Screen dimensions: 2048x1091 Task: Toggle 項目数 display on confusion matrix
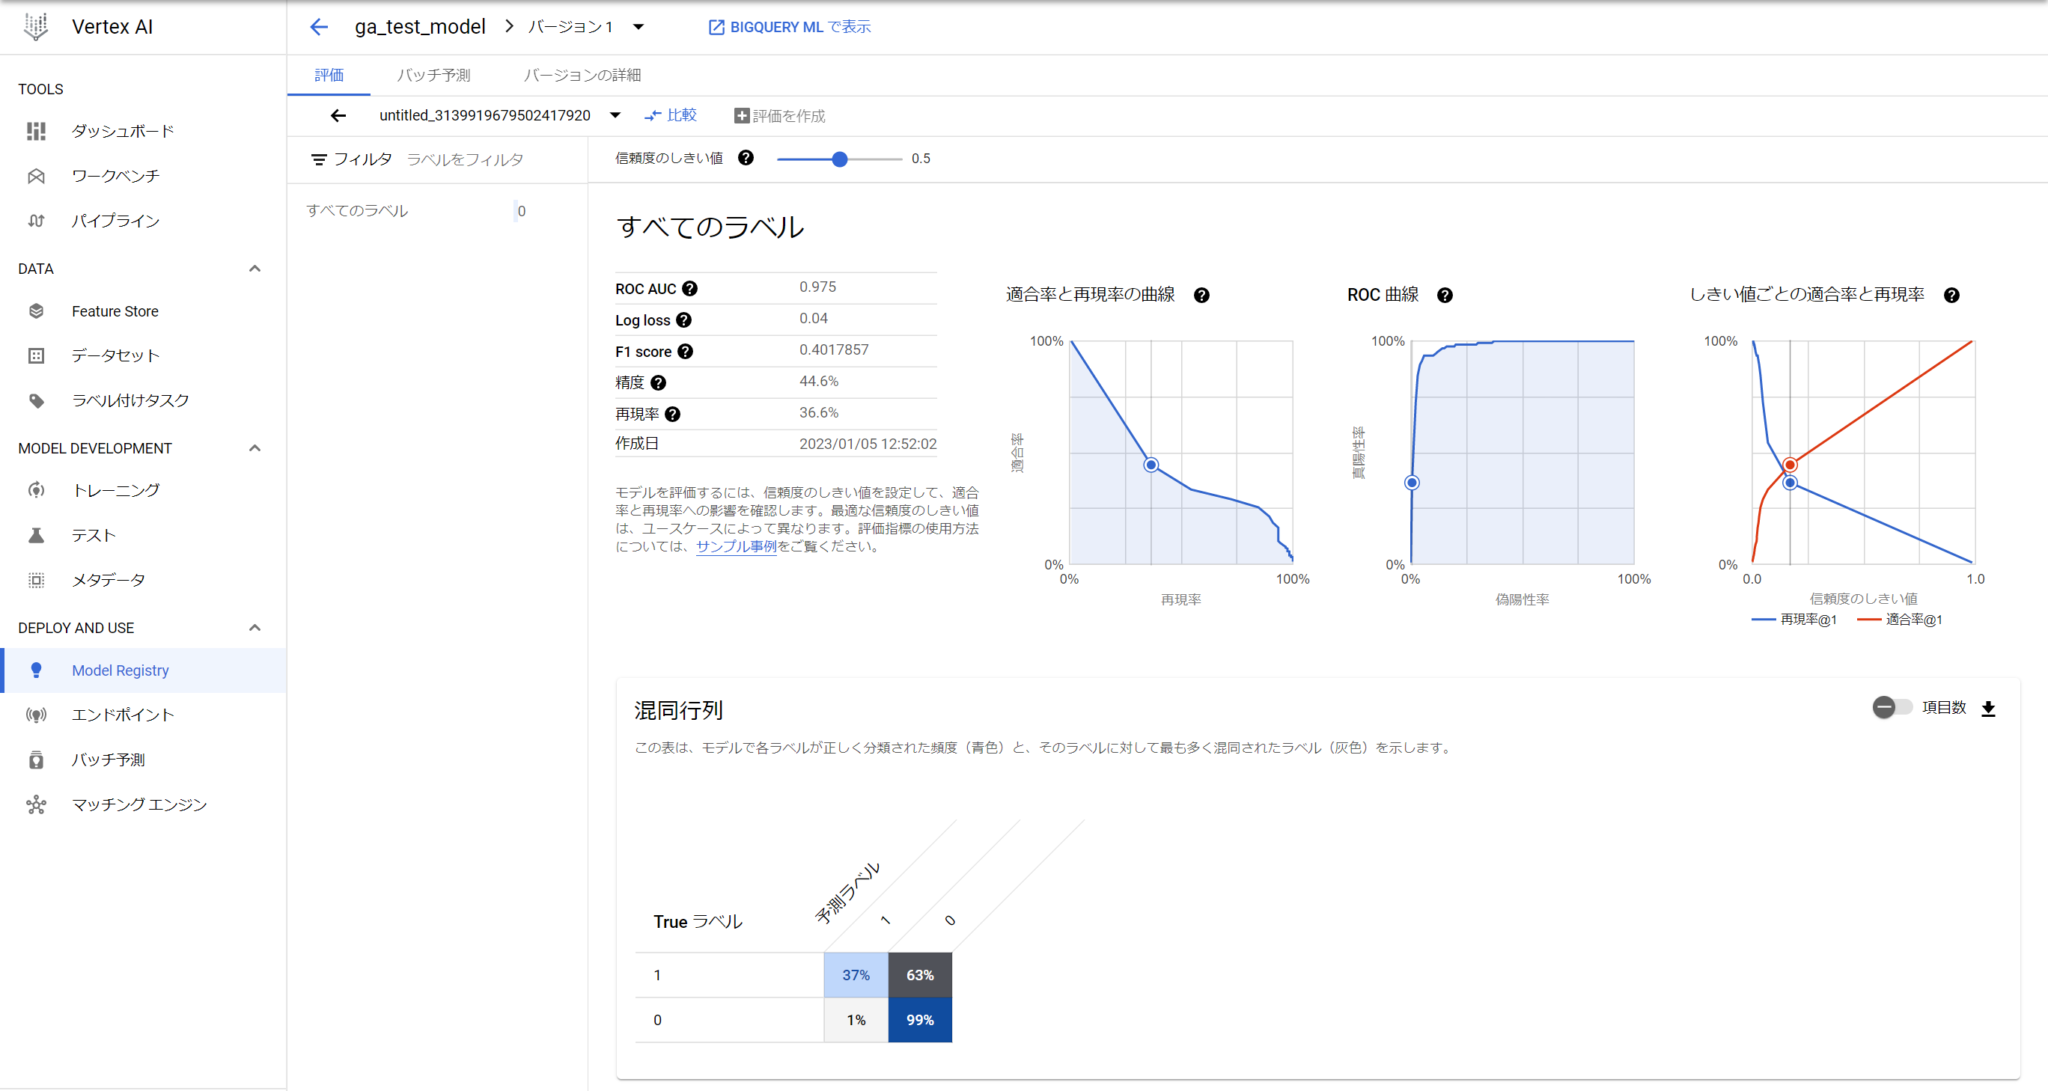coord(1884,707)
